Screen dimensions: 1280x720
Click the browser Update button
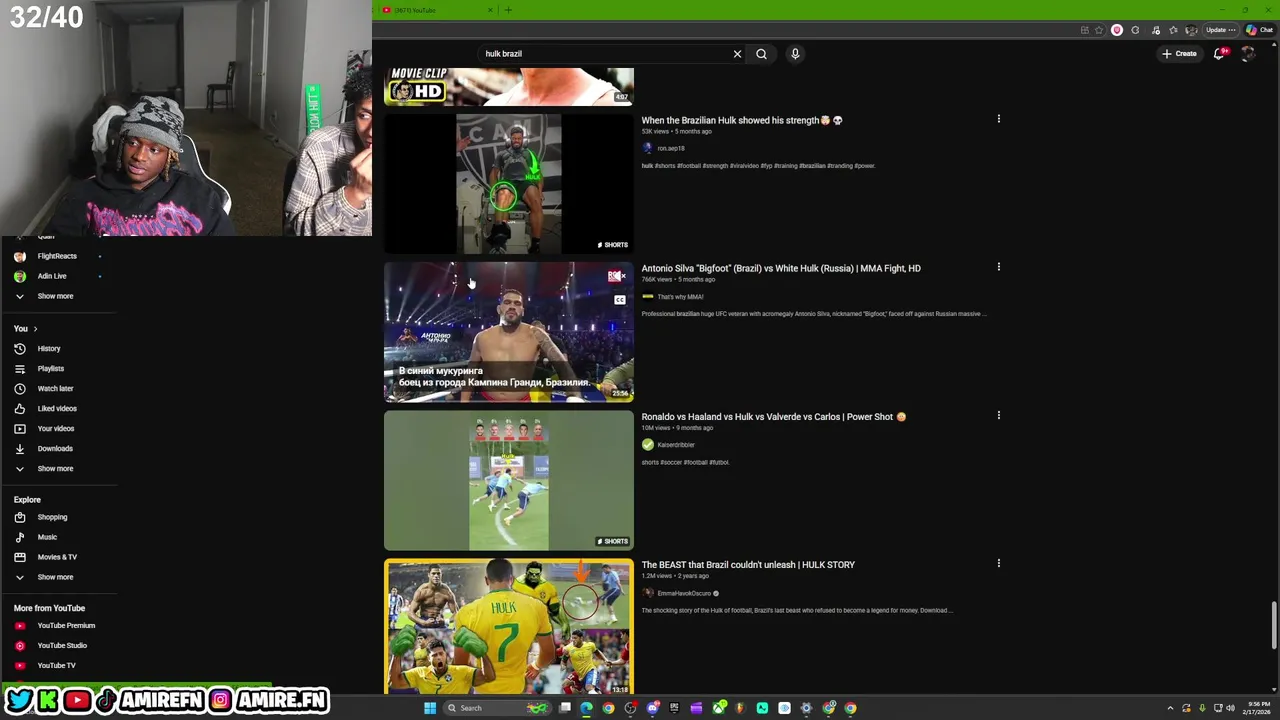pos(1221,30)
